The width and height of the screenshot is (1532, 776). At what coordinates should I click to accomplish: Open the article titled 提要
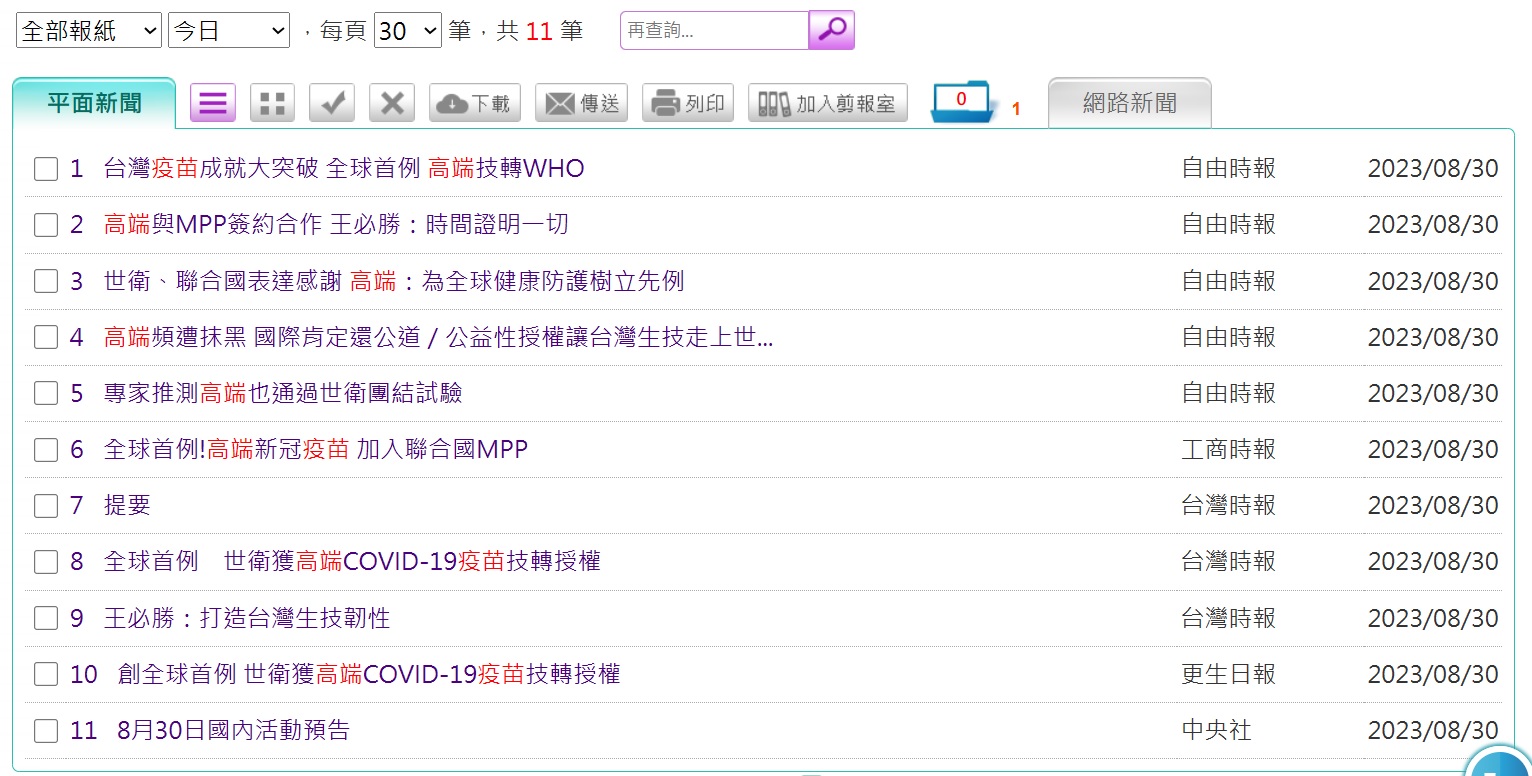(127, 506)
